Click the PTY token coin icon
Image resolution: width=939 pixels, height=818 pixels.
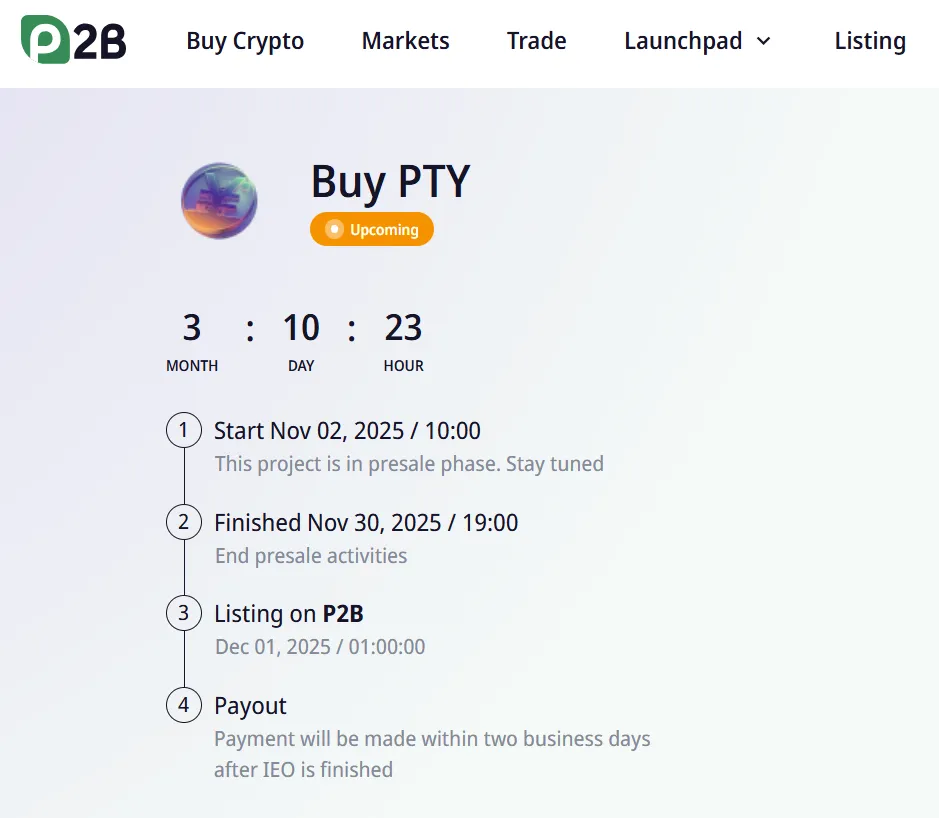click(x=219, y=200)
